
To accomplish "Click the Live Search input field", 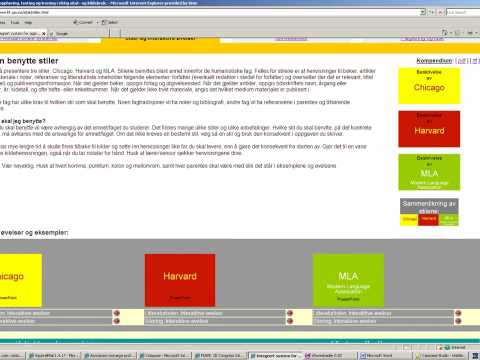I will [x=463, y=12].
